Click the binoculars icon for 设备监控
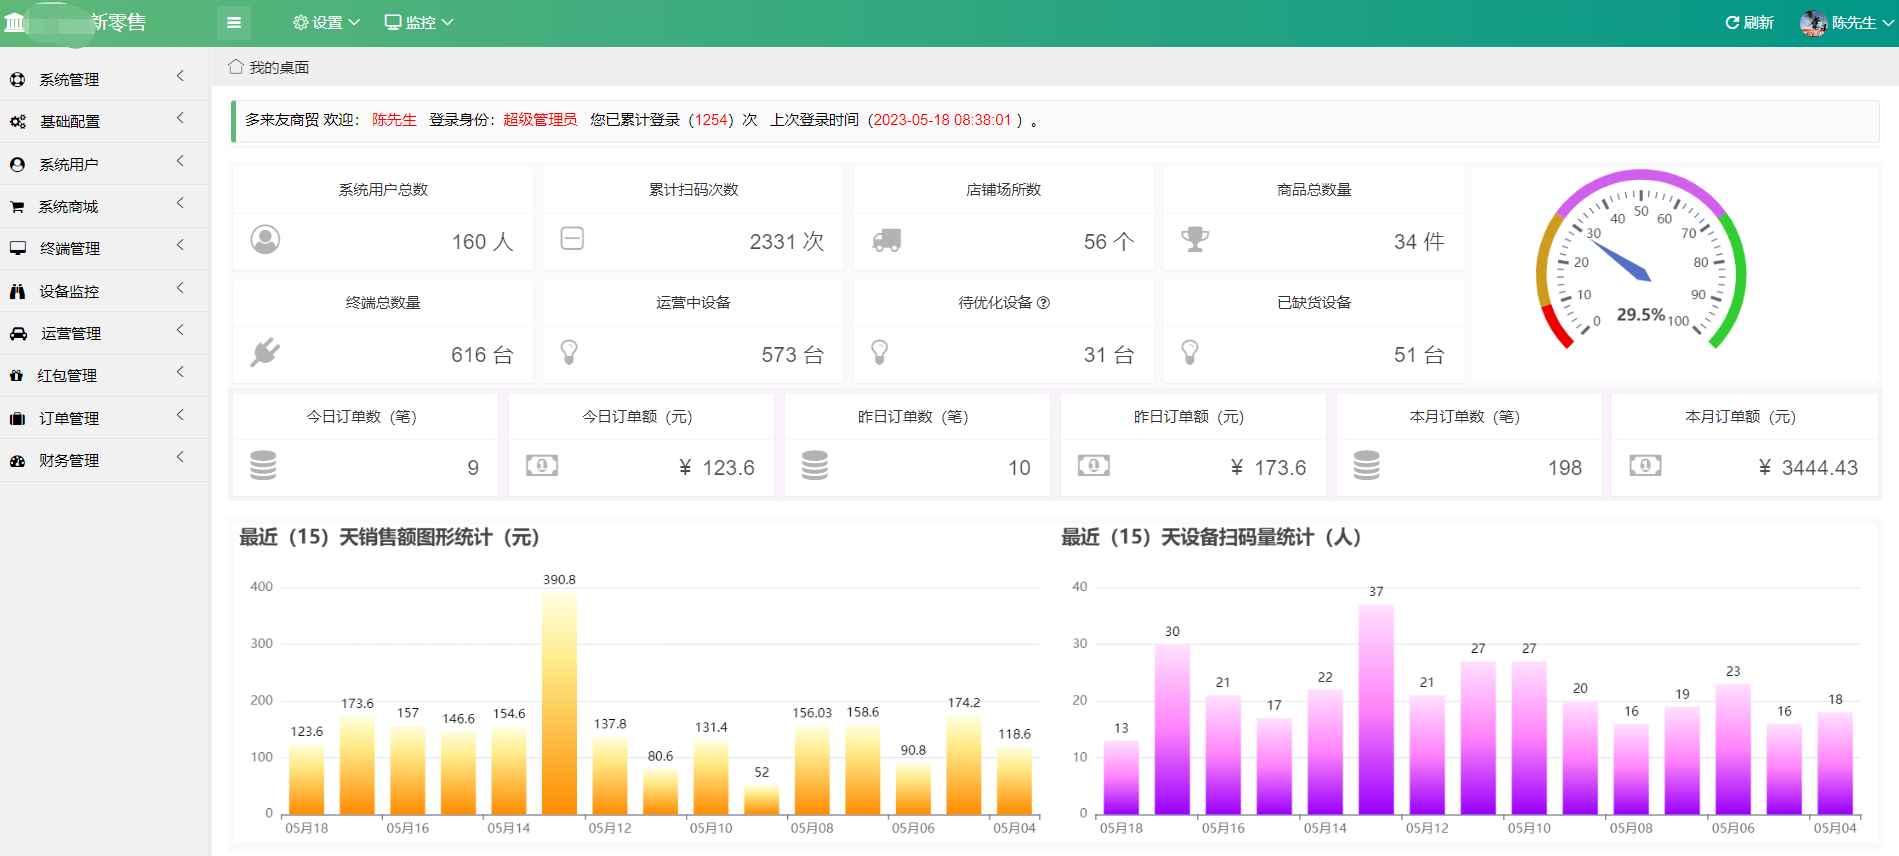The image size is (1899, 856). point(17,292)
